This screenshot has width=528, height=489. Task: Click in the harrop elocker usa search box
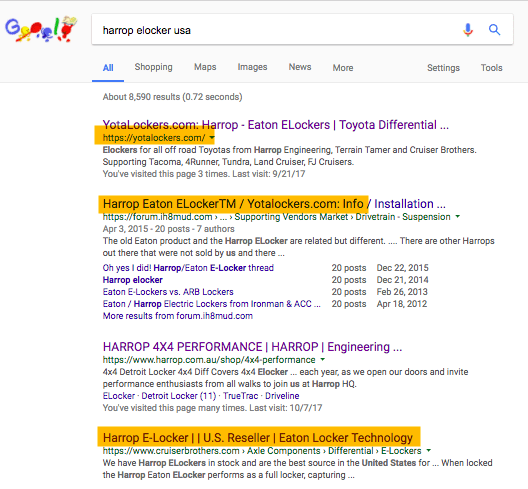point(276,30)
